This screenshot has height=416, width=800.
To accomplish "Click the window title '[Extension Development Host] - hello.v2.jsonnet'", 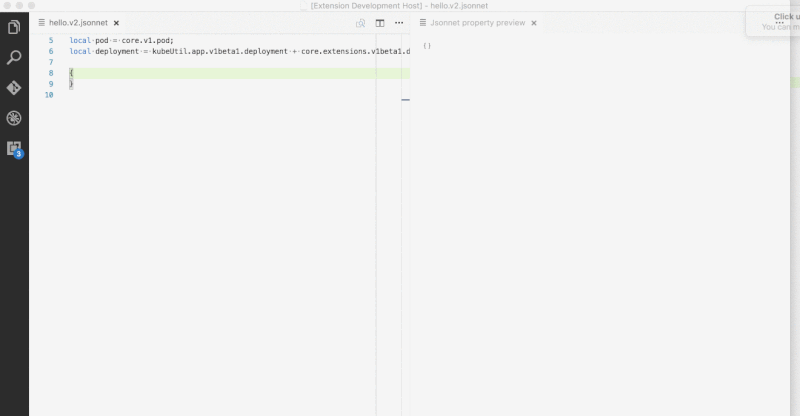I will point(399,6).
